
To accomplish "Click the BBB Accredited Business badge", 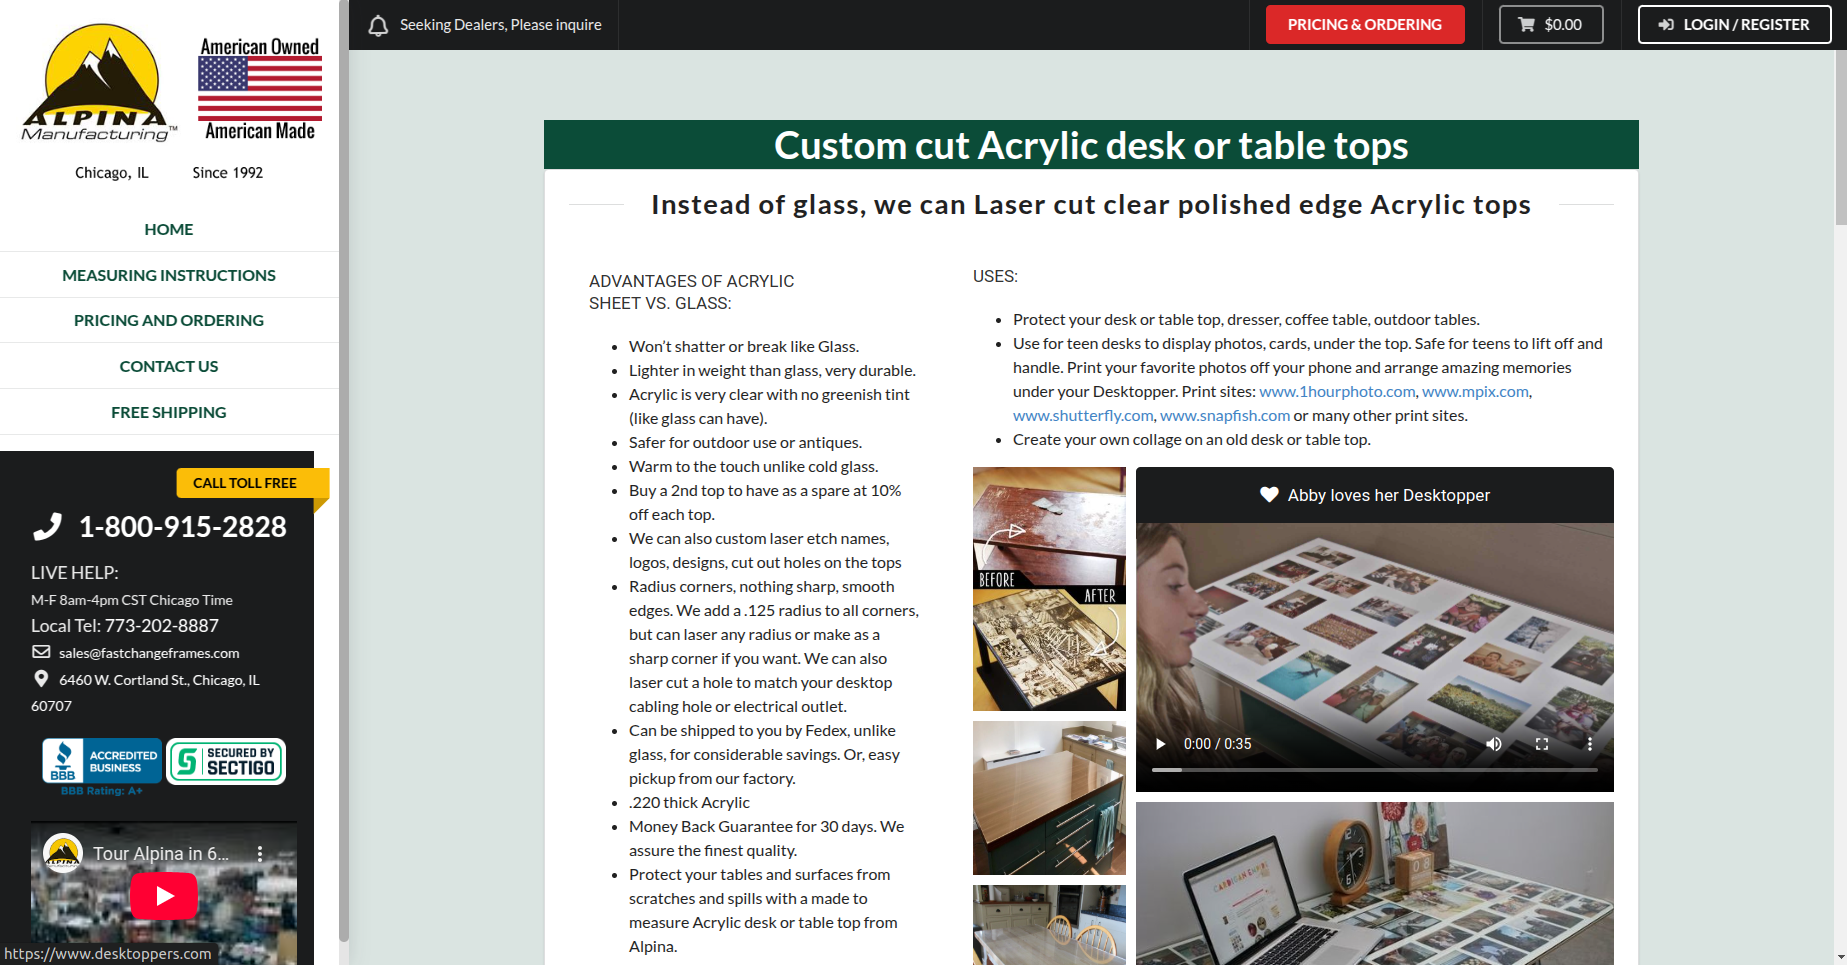I will coord(101,762).
